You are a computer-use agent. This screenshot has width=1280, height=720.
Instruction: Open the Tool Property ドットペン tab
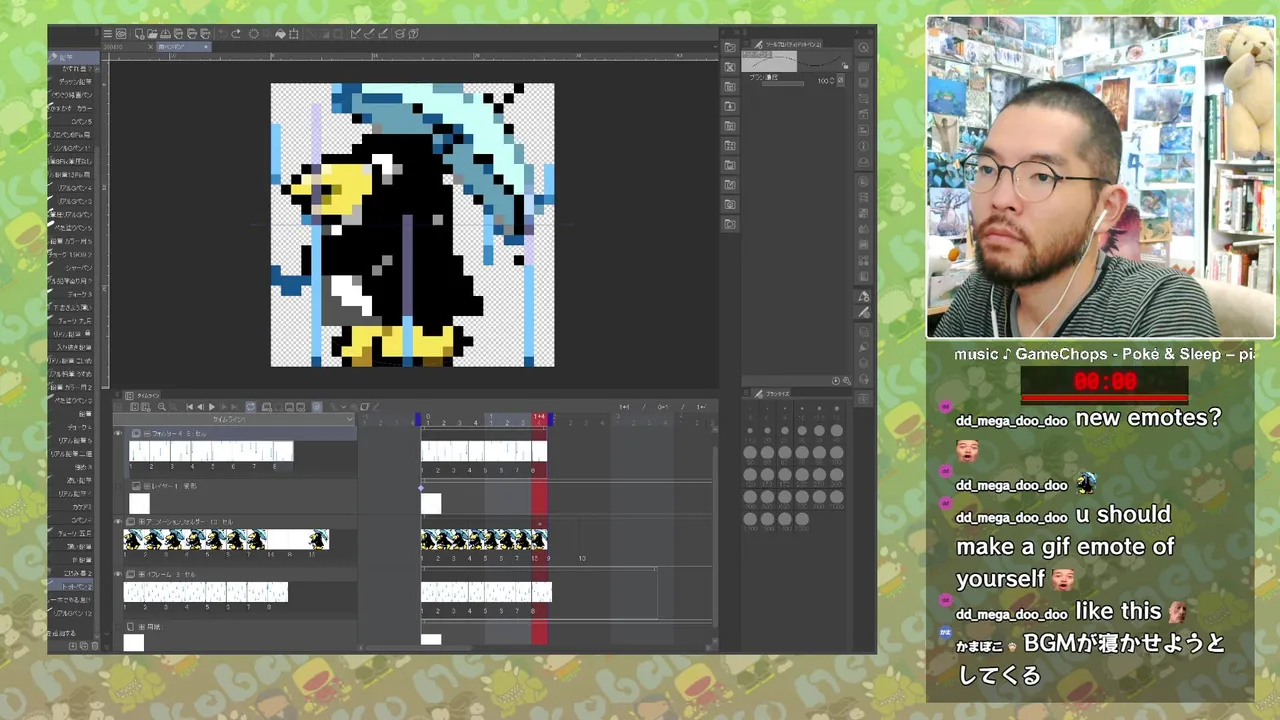pos(787,44)
